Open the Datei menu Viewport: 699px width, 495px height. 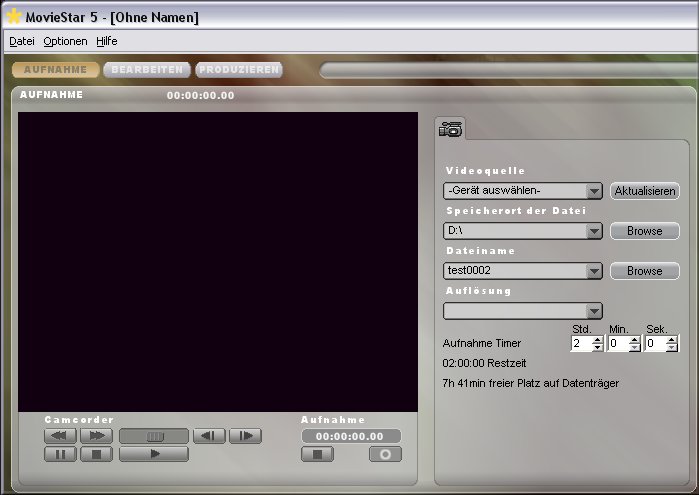point(21,41)
